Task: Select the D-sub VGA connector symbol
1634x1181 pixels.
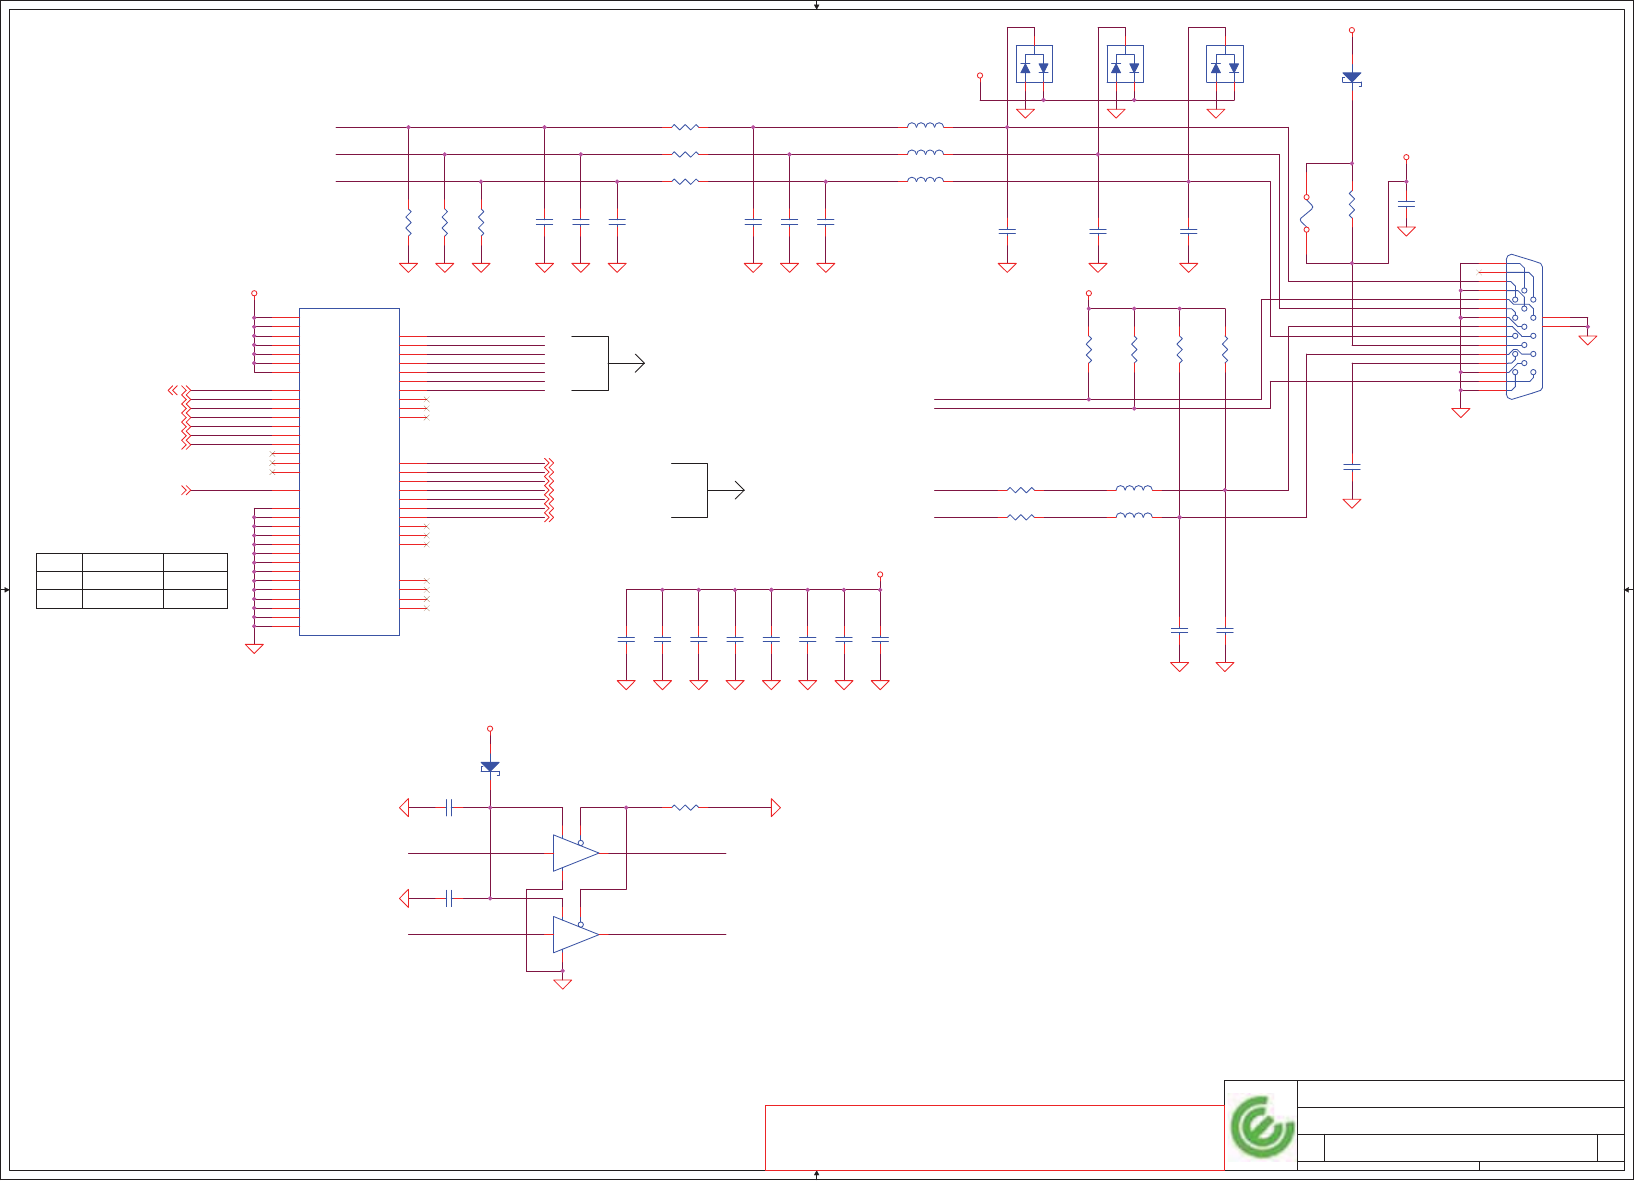Action: pyautogui.click(x=1524, y=327)
